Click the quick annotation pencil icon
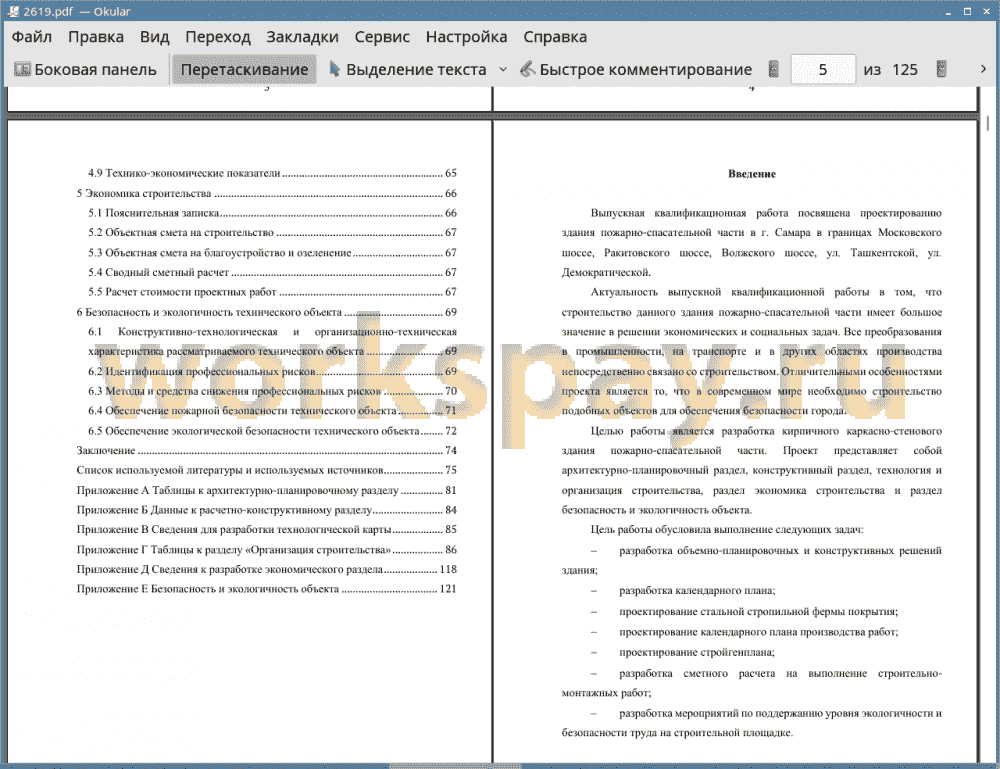The height and width of the screenshot is (769, 1000). pyautogui.click(x=527, y=69)
